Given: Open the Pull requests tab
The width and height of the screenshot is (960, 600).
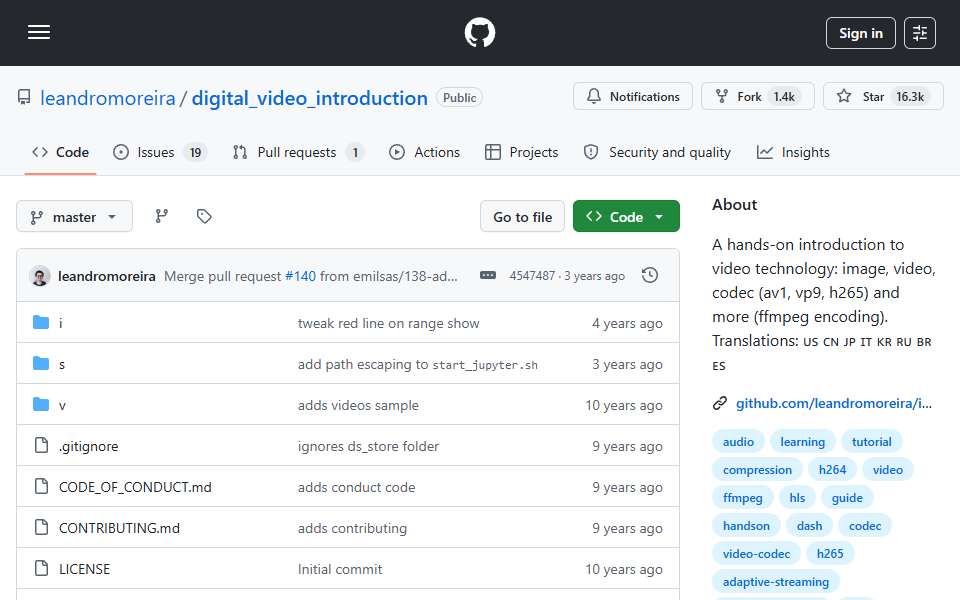Looking at the screenshot, I should (298, 152).
